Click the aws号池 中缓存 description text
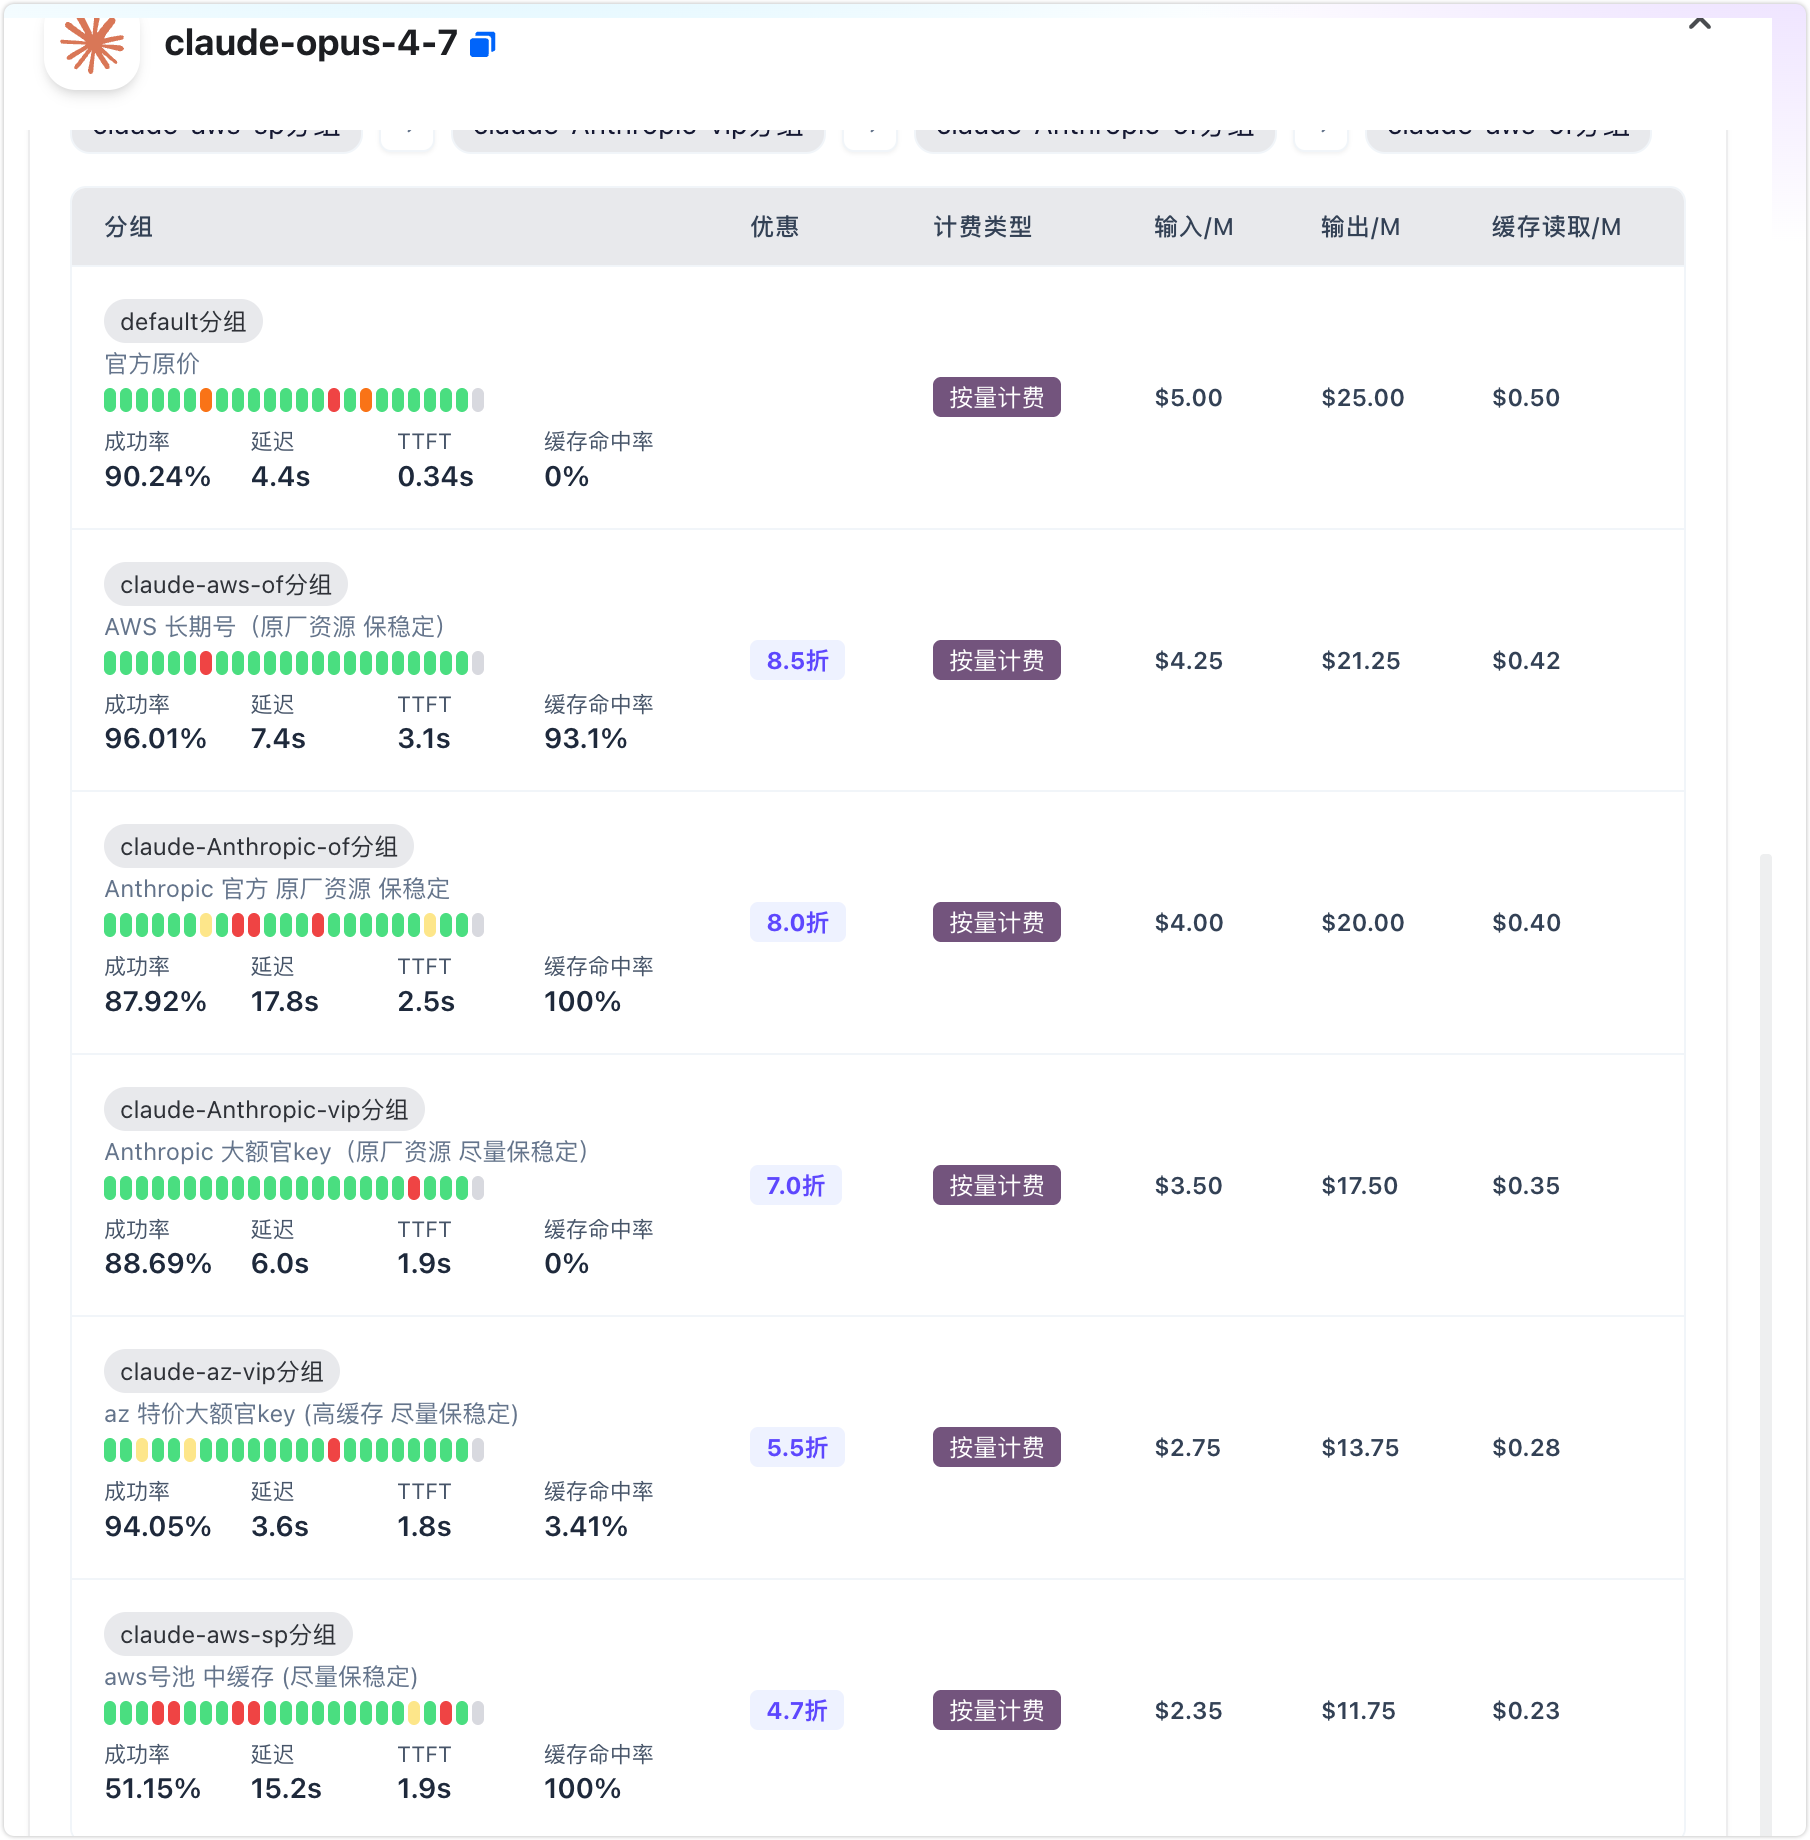 pyautogui.click(x=261, y=1676)
